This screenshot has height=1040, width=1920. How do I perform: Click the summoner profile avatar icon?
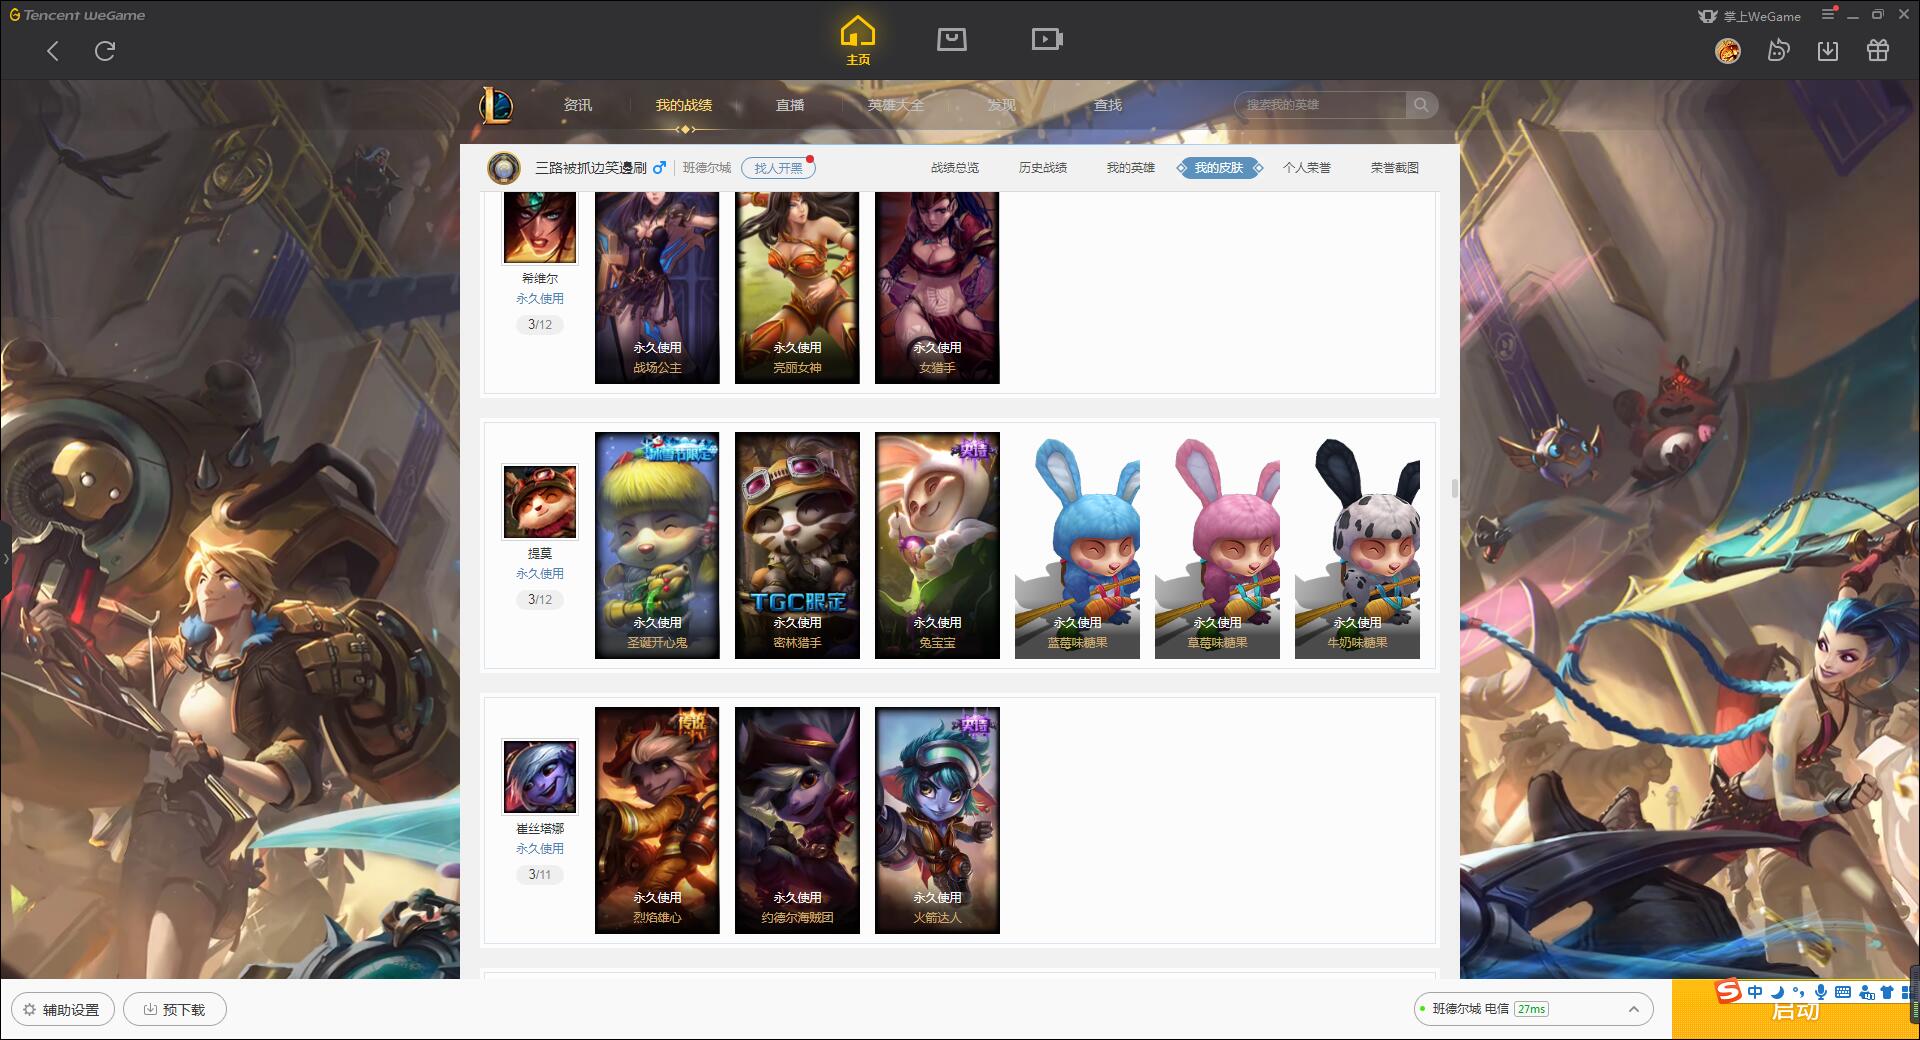[504, 168]
